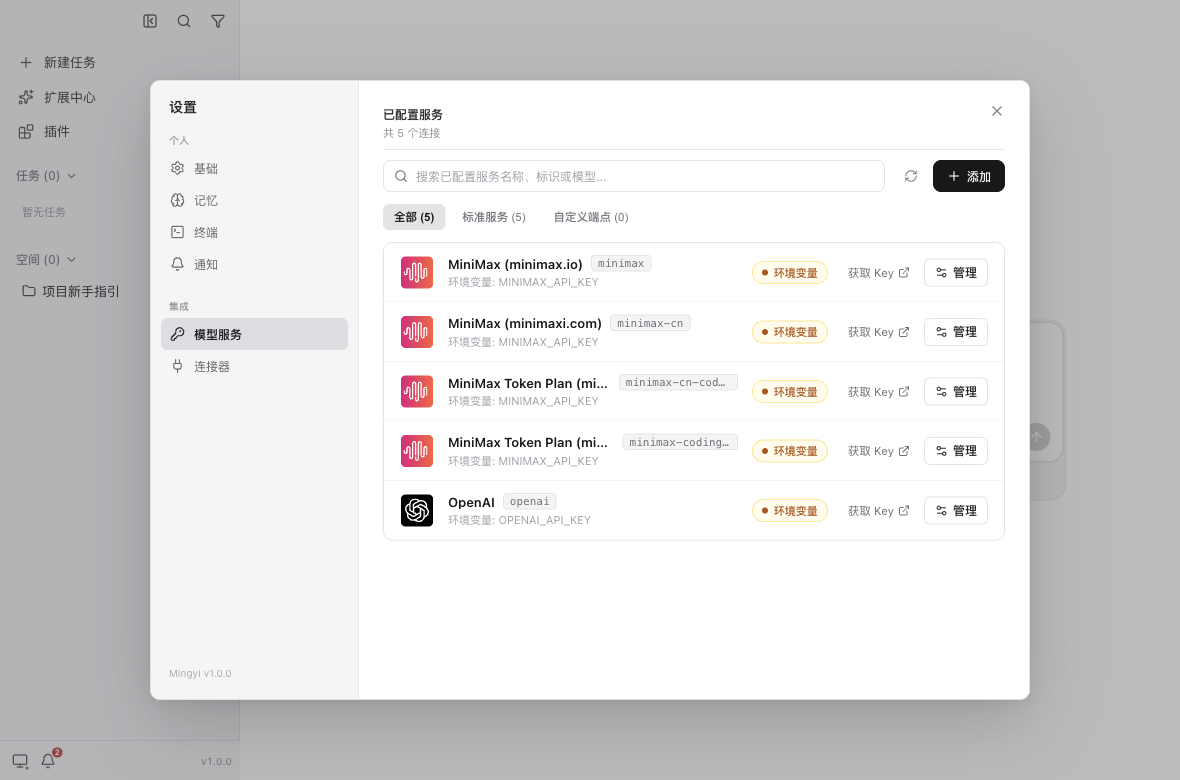This screenshot has height=780, width=1180.
Task: Open the 项目新手指引 folder
Action: (70, 291)
